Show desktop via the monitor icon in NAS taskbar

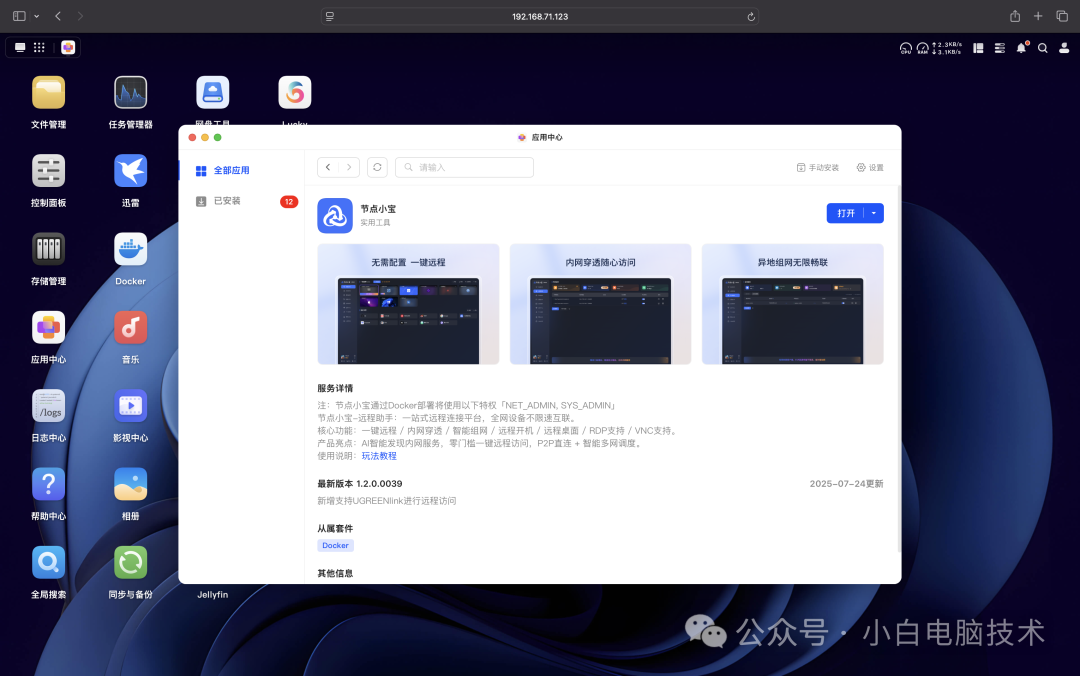point(20,48)
